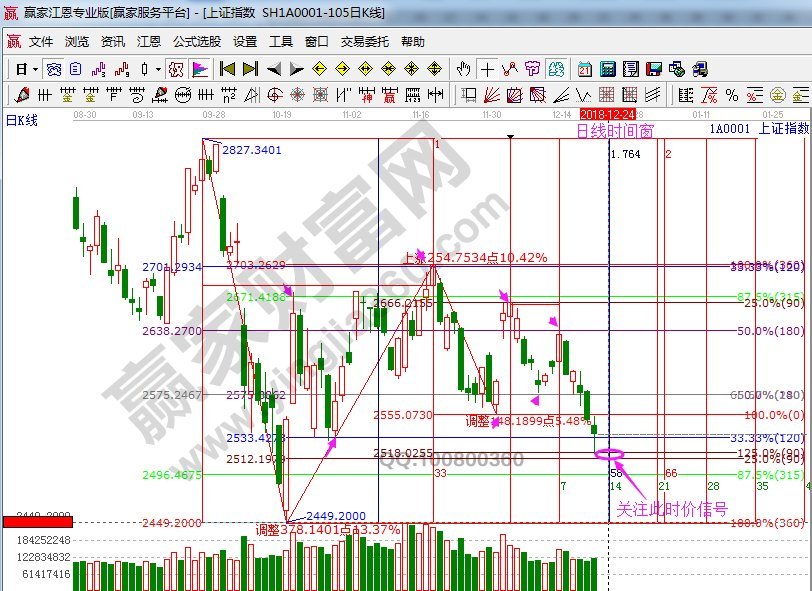Open the 交易委托 menu
This screenshot has height=591, width=812.
point(362,42)
